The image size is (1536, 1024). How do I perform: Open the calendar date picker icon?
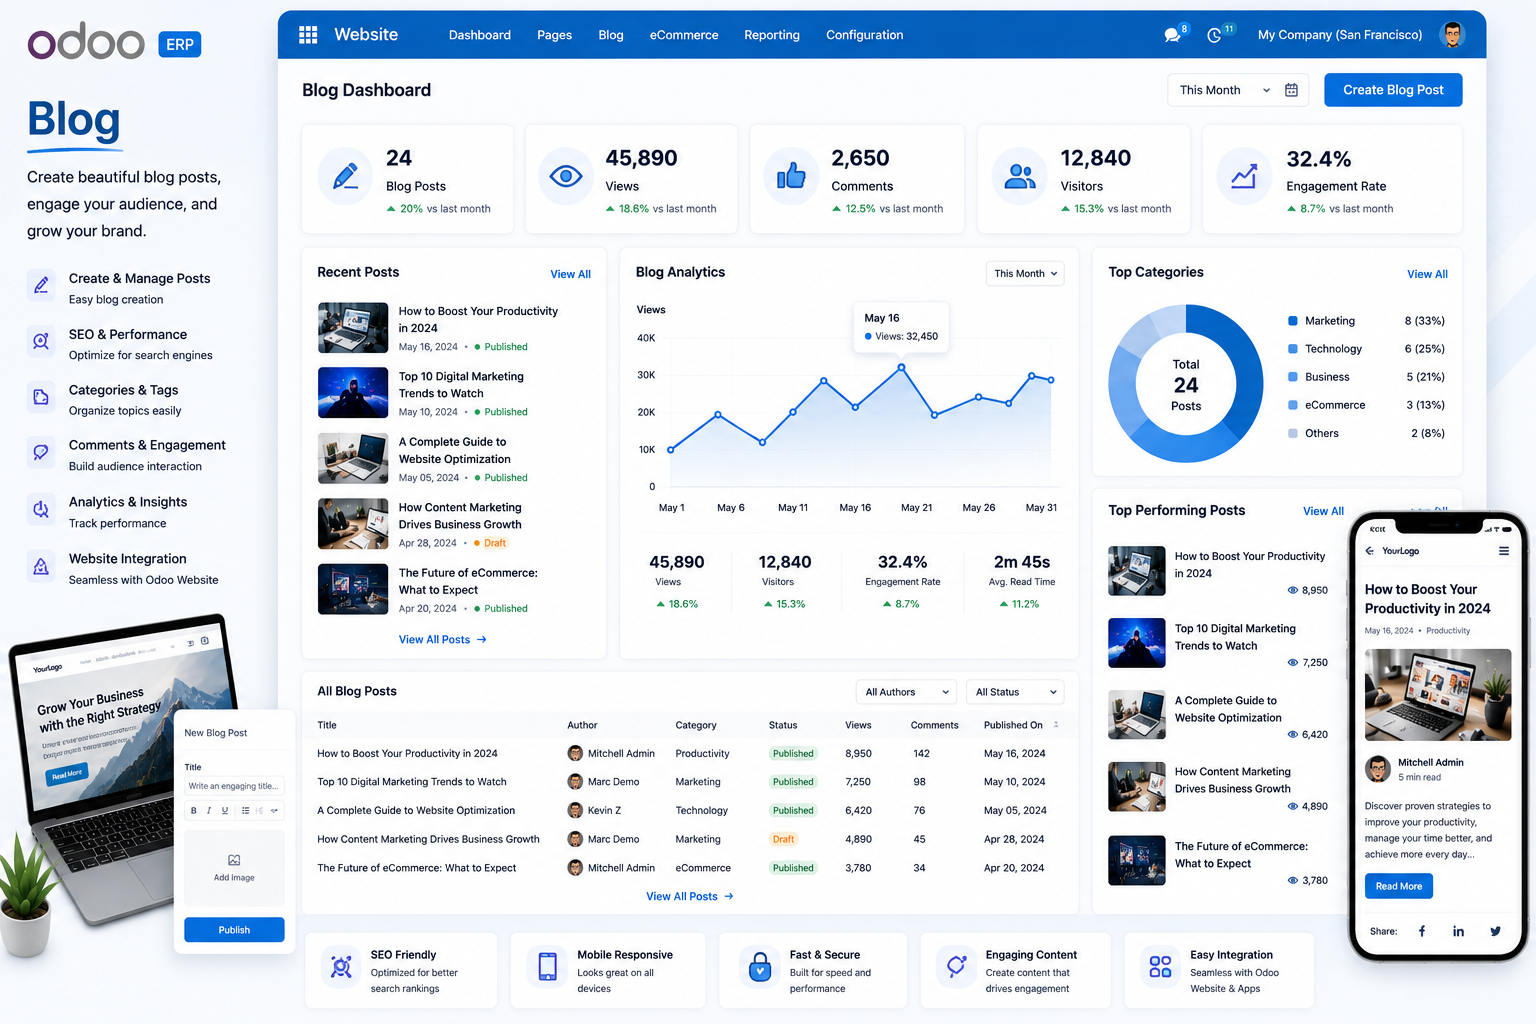click(x=1291, y=90)
